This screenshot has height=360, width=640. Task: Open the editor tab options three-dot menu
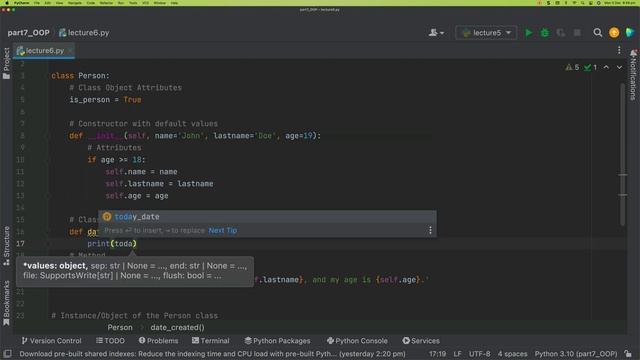click(x=619, y=50)
